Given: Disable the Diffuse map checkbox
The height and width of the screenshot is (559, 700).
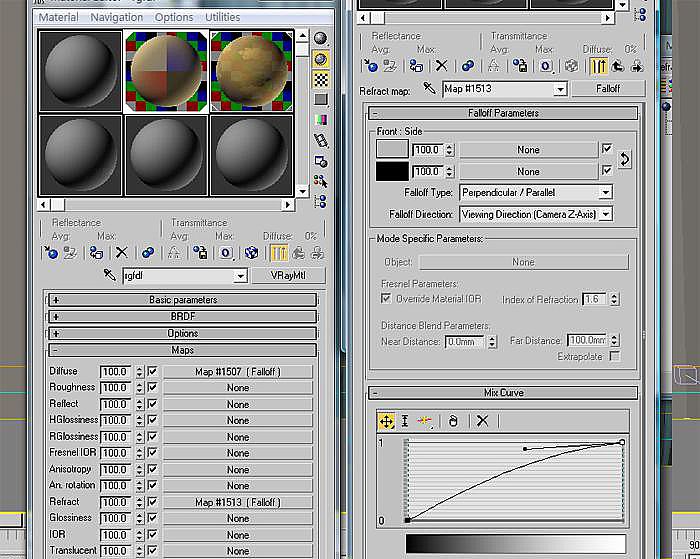Looking at the screenshot, I should pos(153,371).
